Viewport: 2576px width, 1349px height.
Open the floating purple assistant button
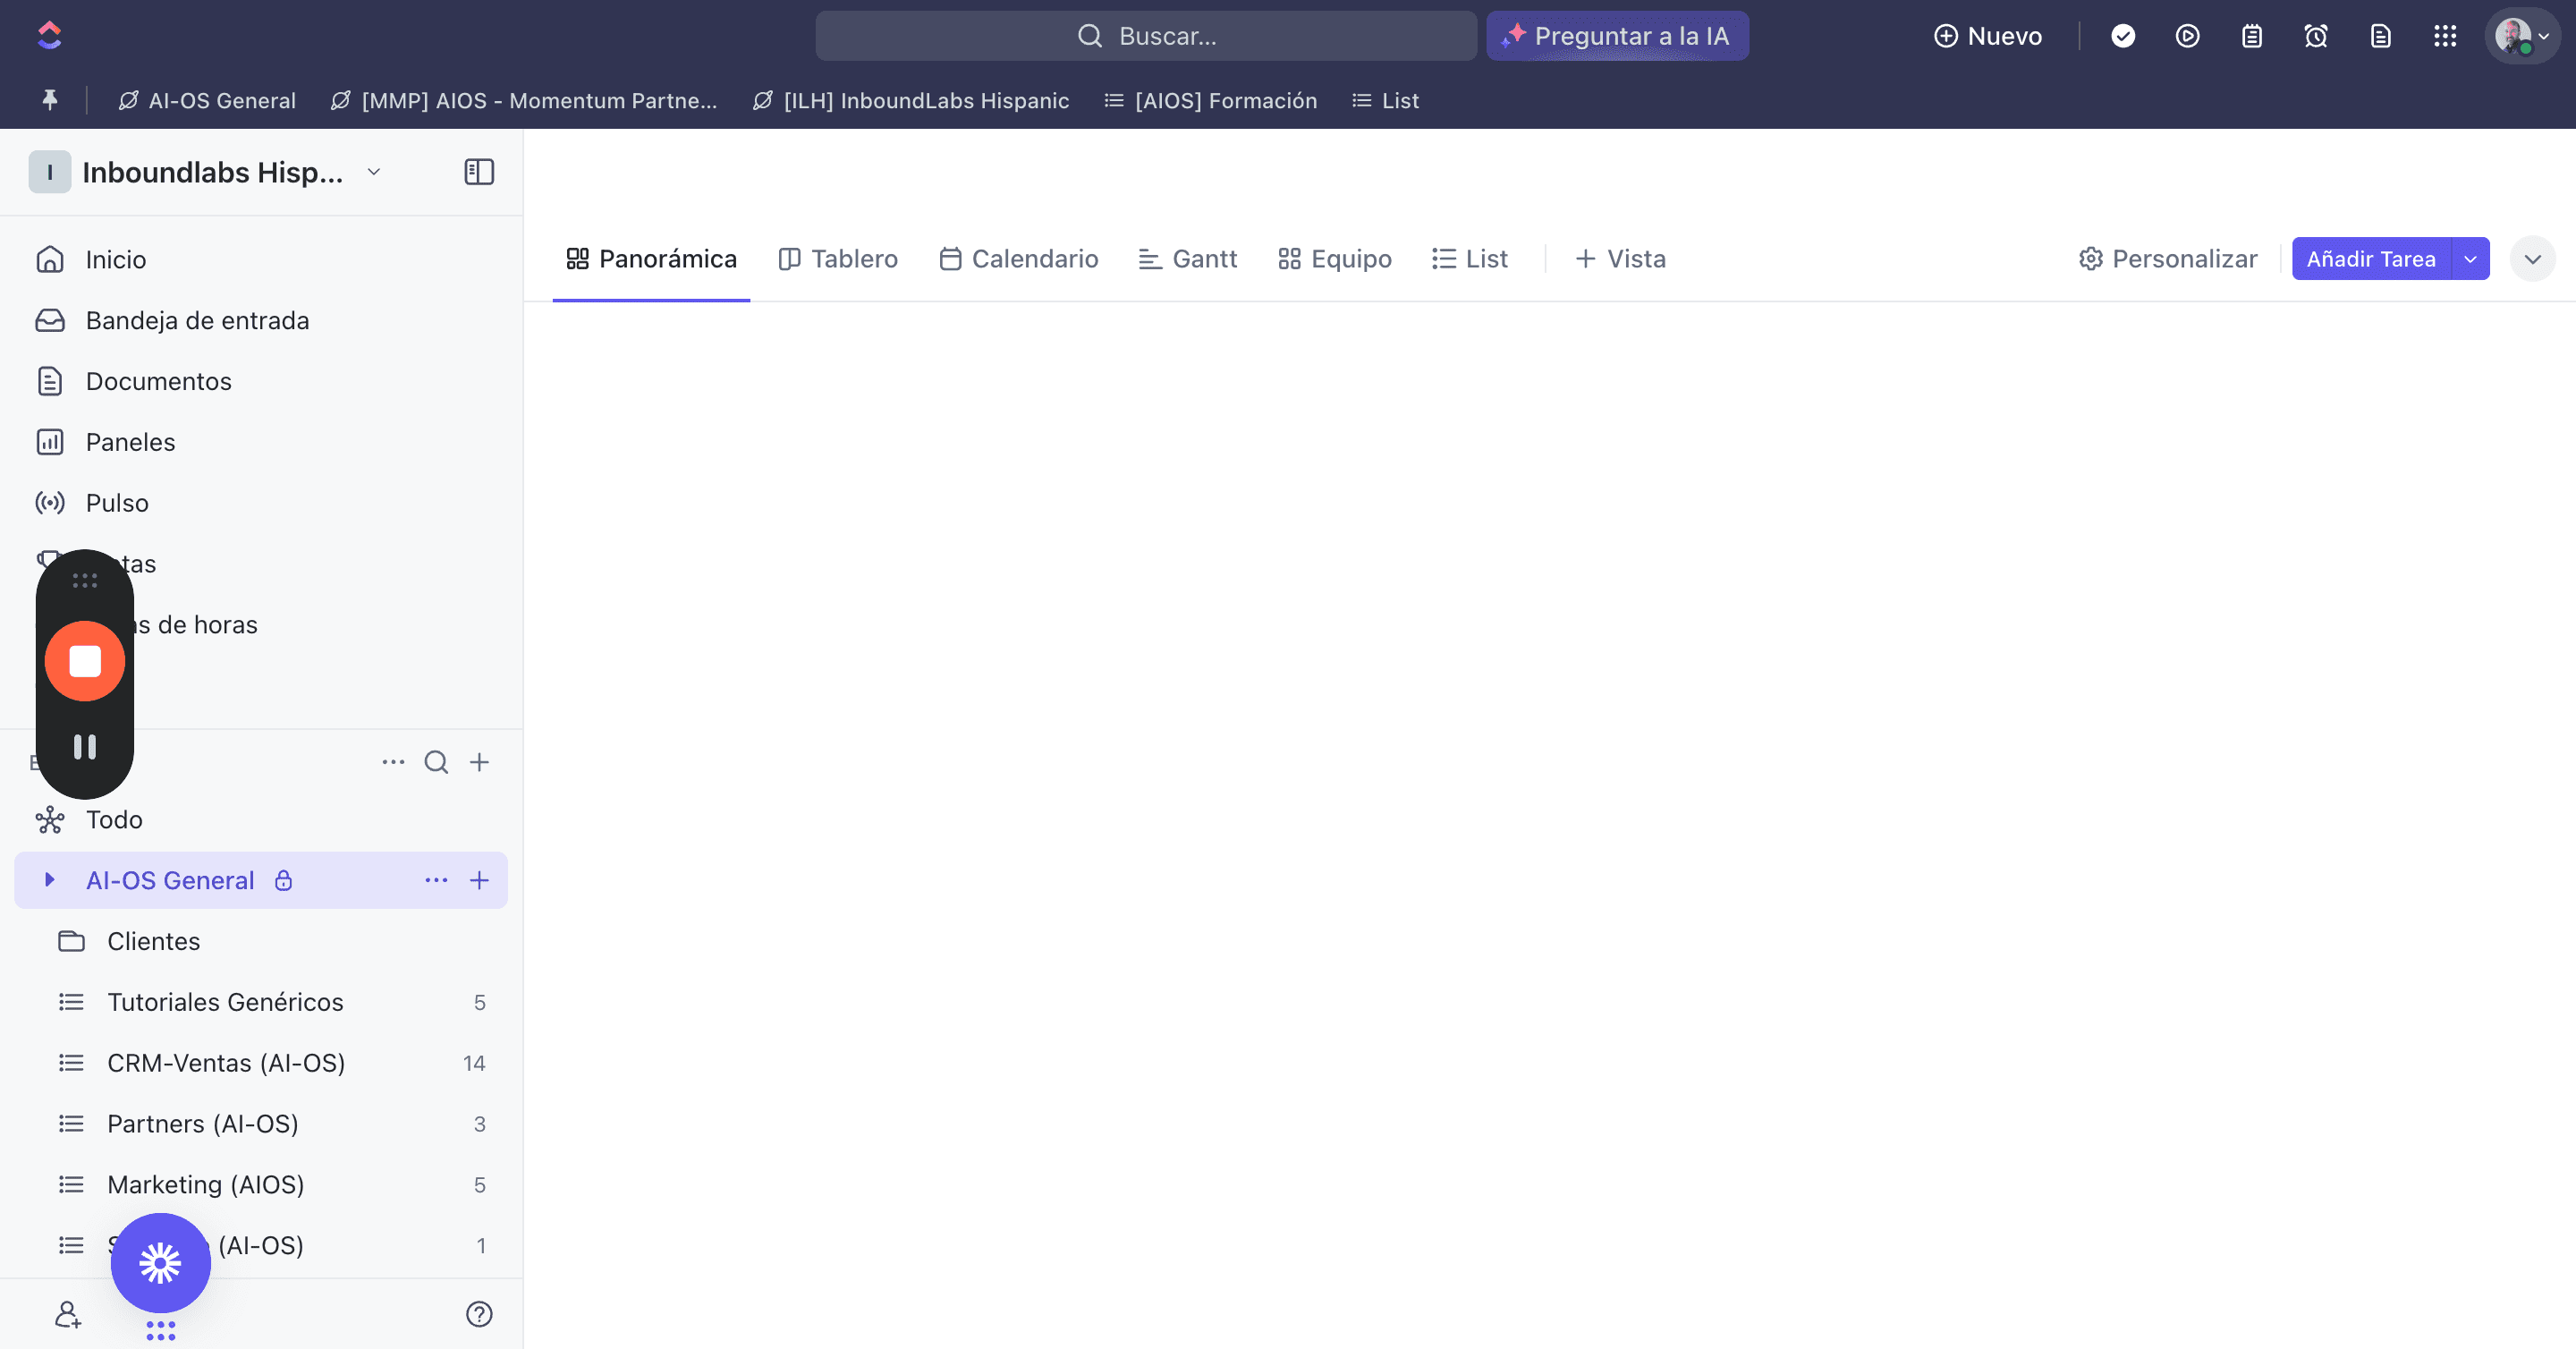click(x=160, y=1263)
